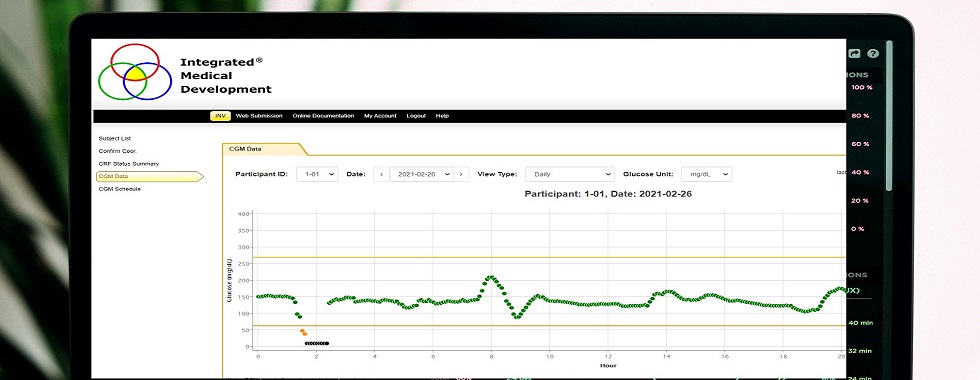Open Confirm Coor. sidebar link
The image size is (980, 380).
(x=118, y=151)
